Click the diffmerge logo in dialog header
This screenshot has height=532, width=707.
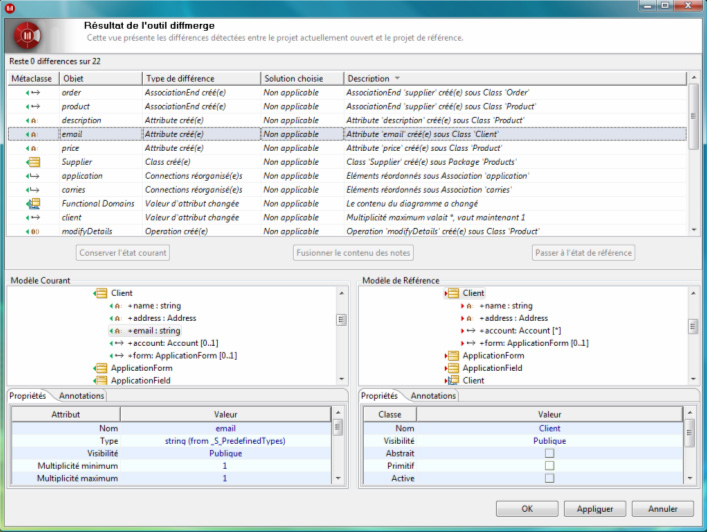28,36
